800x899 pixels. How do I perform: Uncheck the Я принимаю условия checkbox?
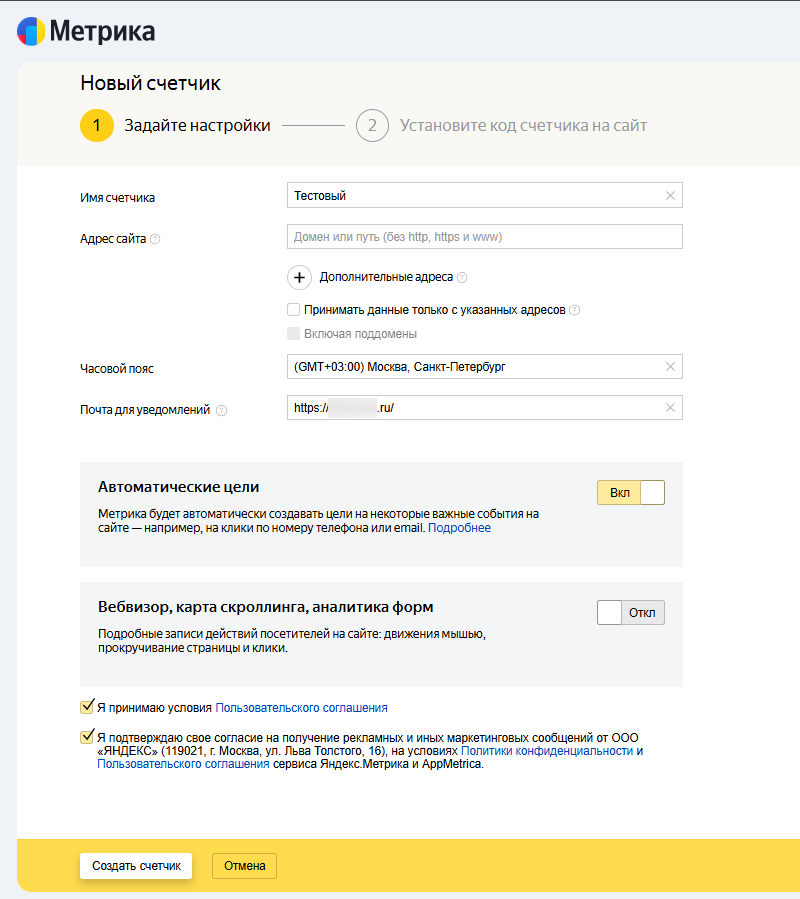click(87, 707)
